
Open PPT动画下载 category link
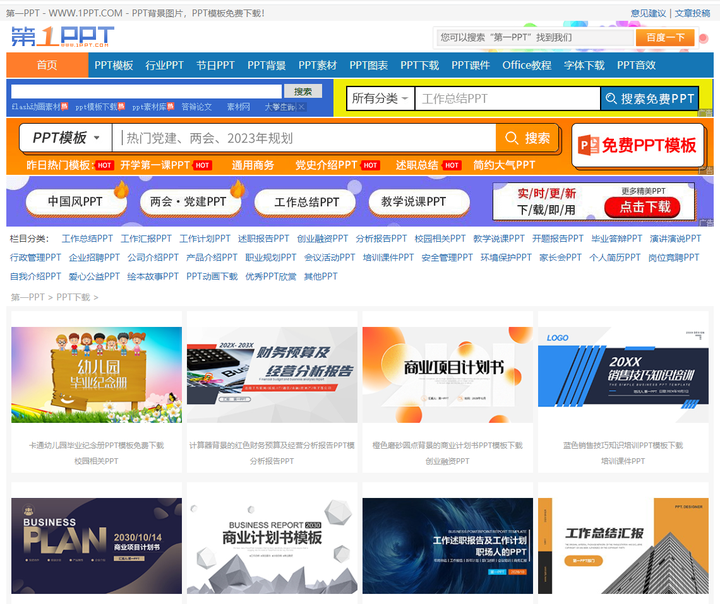pyautogui.click(x=212, y=276)
